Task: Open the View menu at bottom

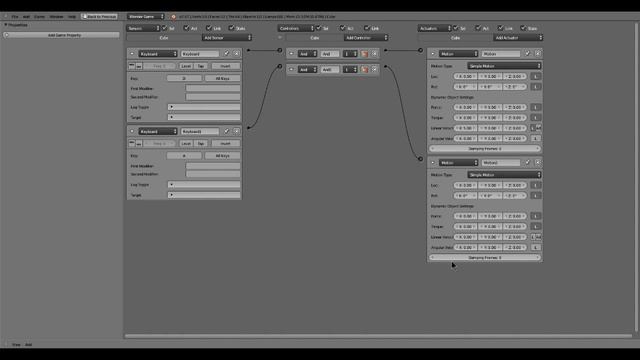Action: tap(16, 344)
